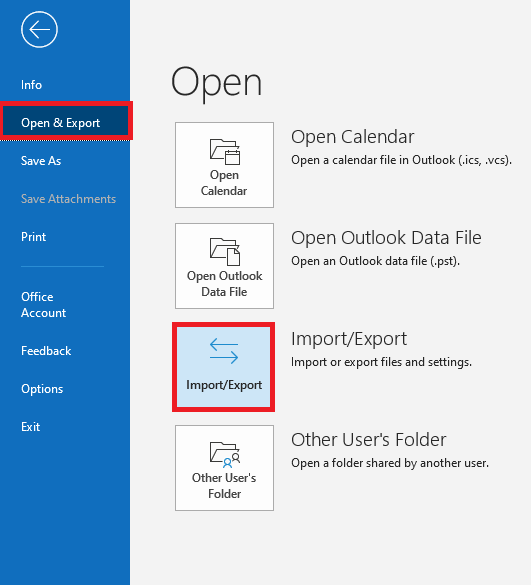The height and width of the screenshot is (585, 531).
Task: Select Save Attachments in sidebar
Action: point(68,199)
